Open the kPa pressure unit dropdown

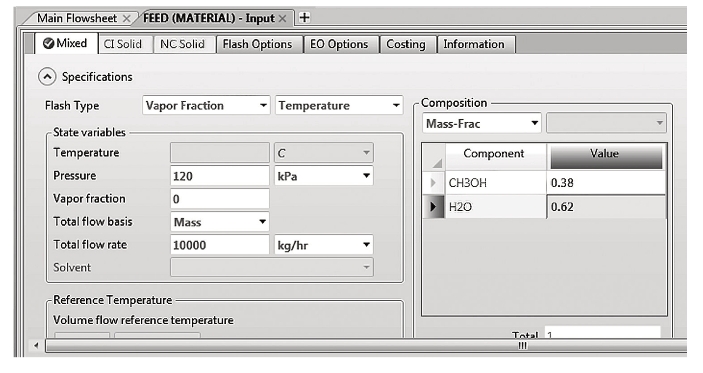point(323,176)
